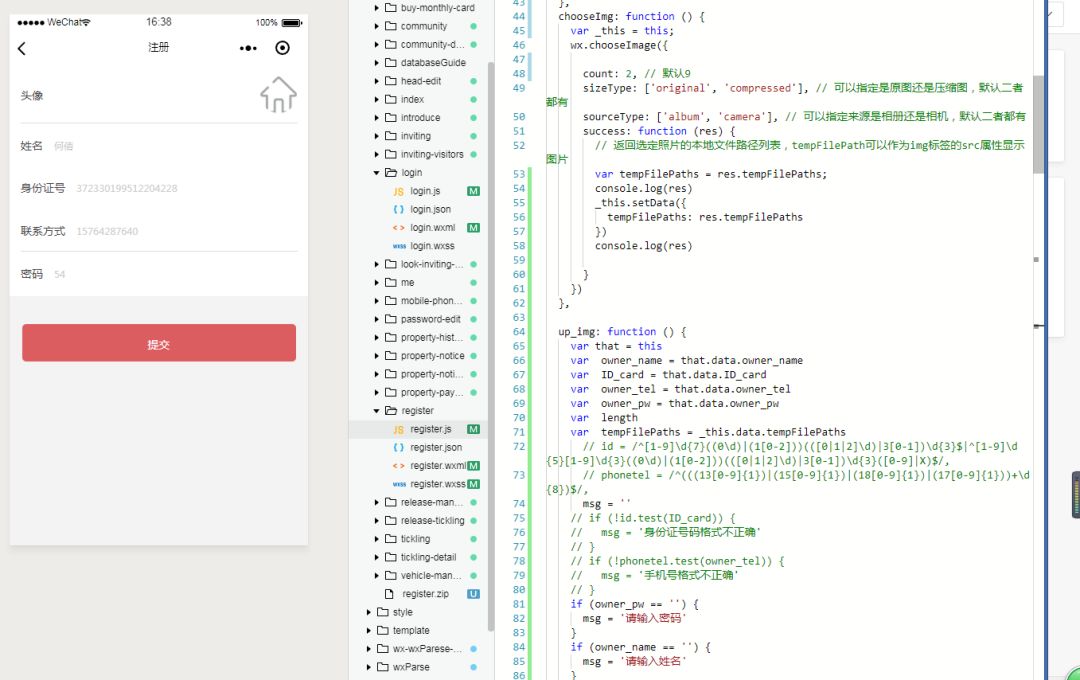Image resolution: width=1080 pixels, height=680 pixels.
Task: Click the green dot beside community folder
Action: [x=473, y=26]
